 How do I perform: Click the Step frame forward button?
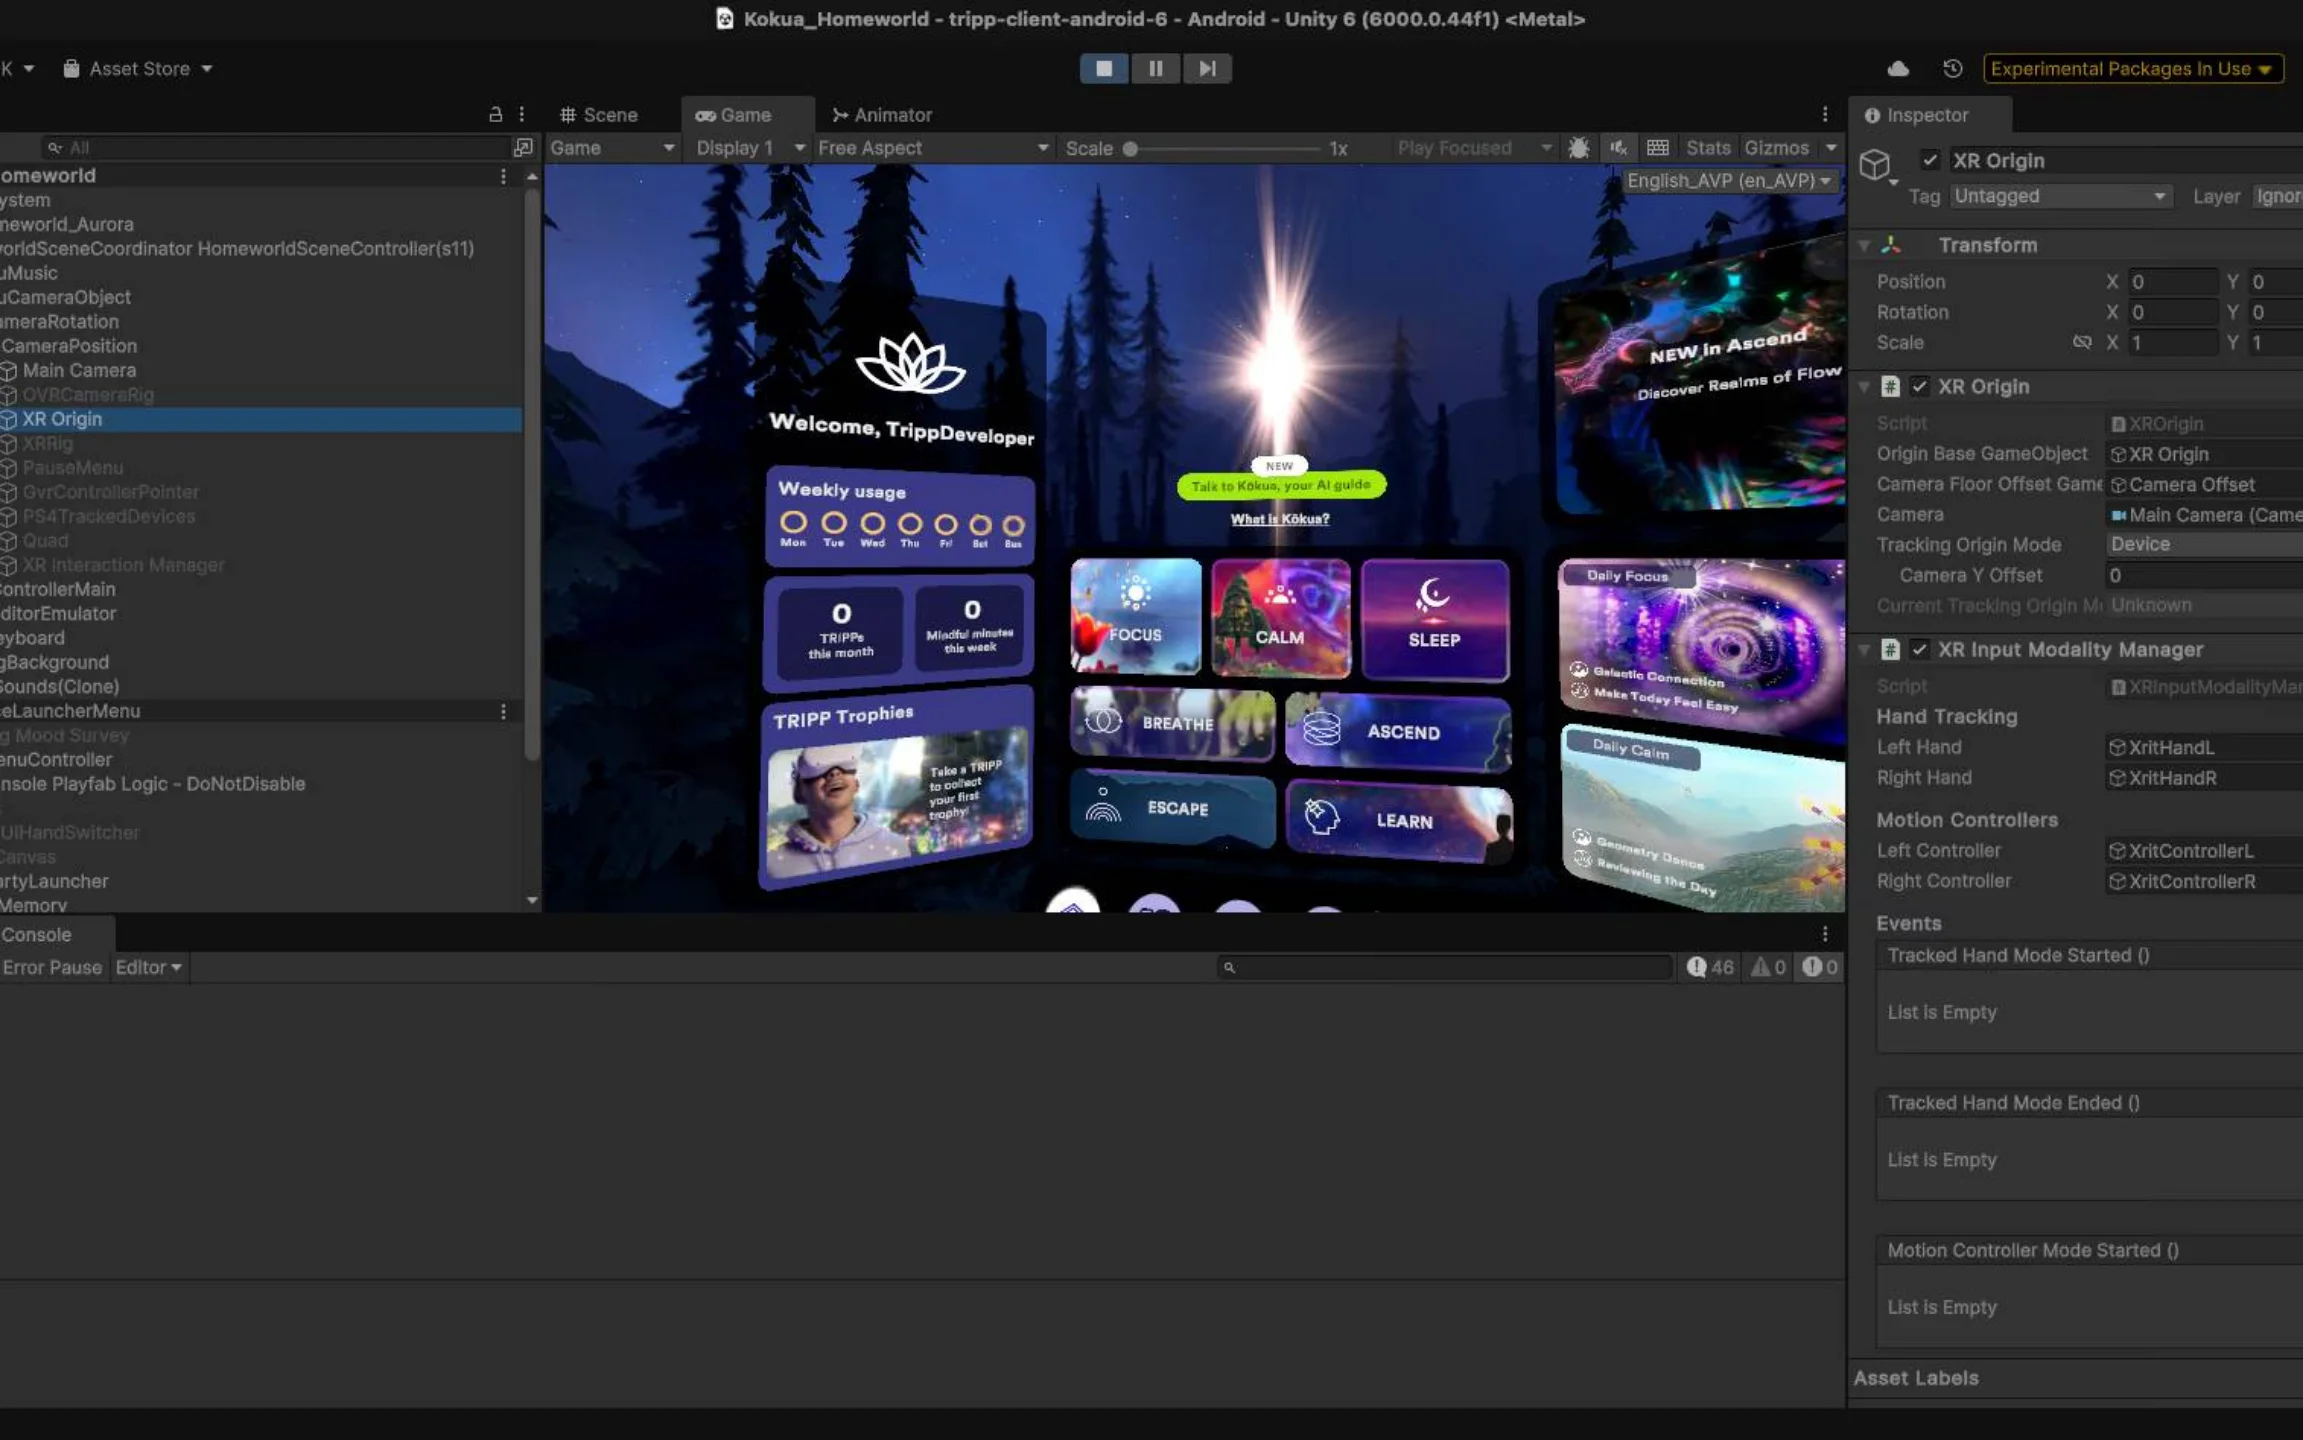tap(1207, 68)
